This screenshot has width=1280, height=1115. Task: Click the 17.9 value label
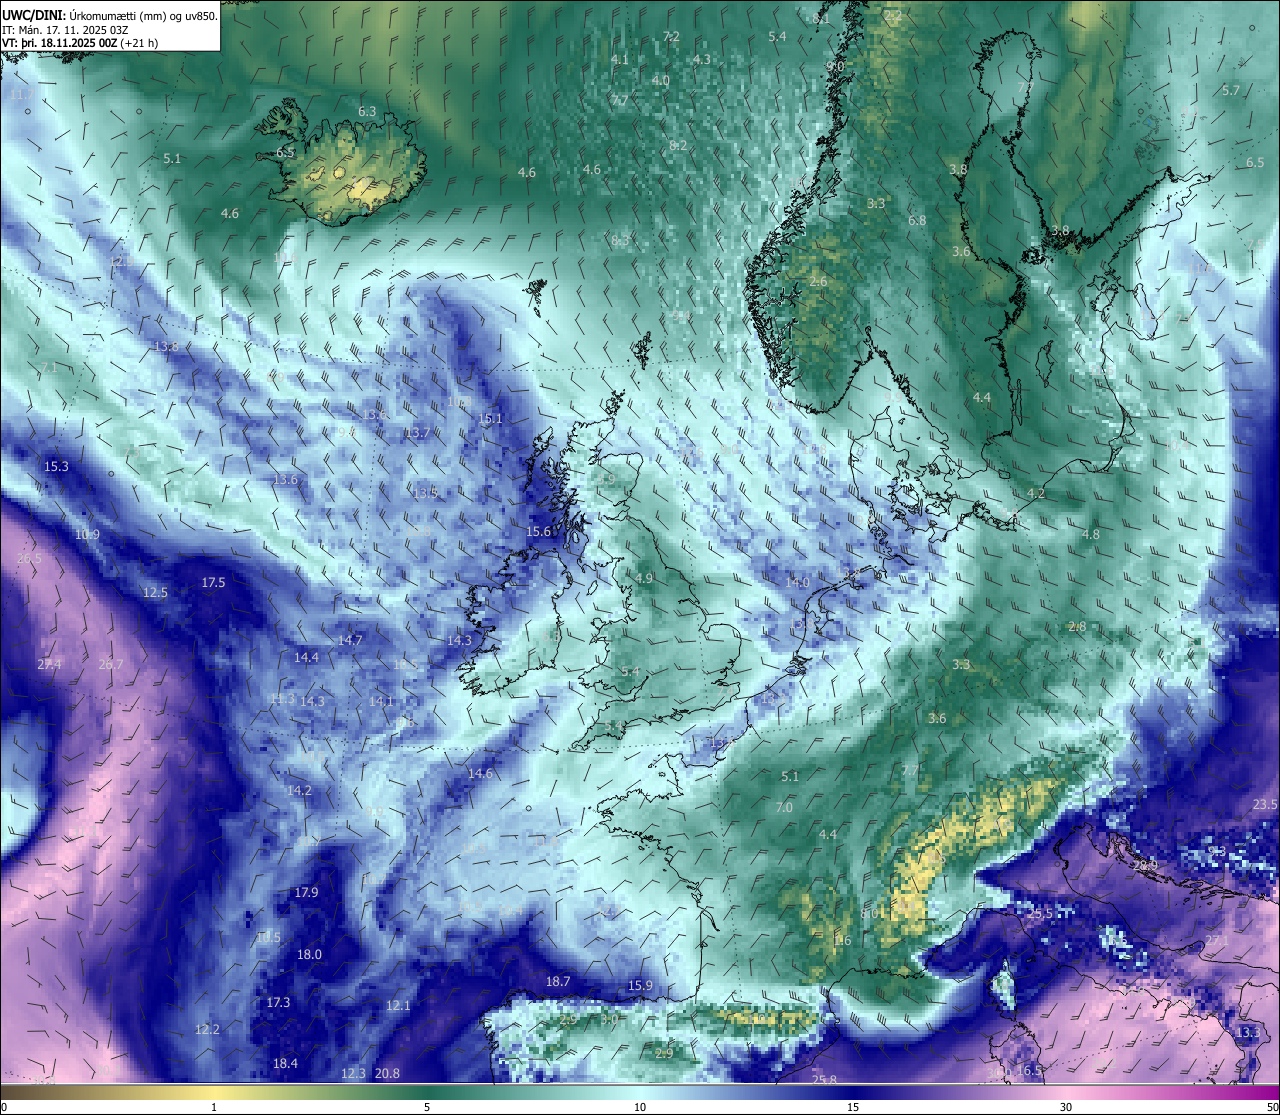click(x=306, y=893)
